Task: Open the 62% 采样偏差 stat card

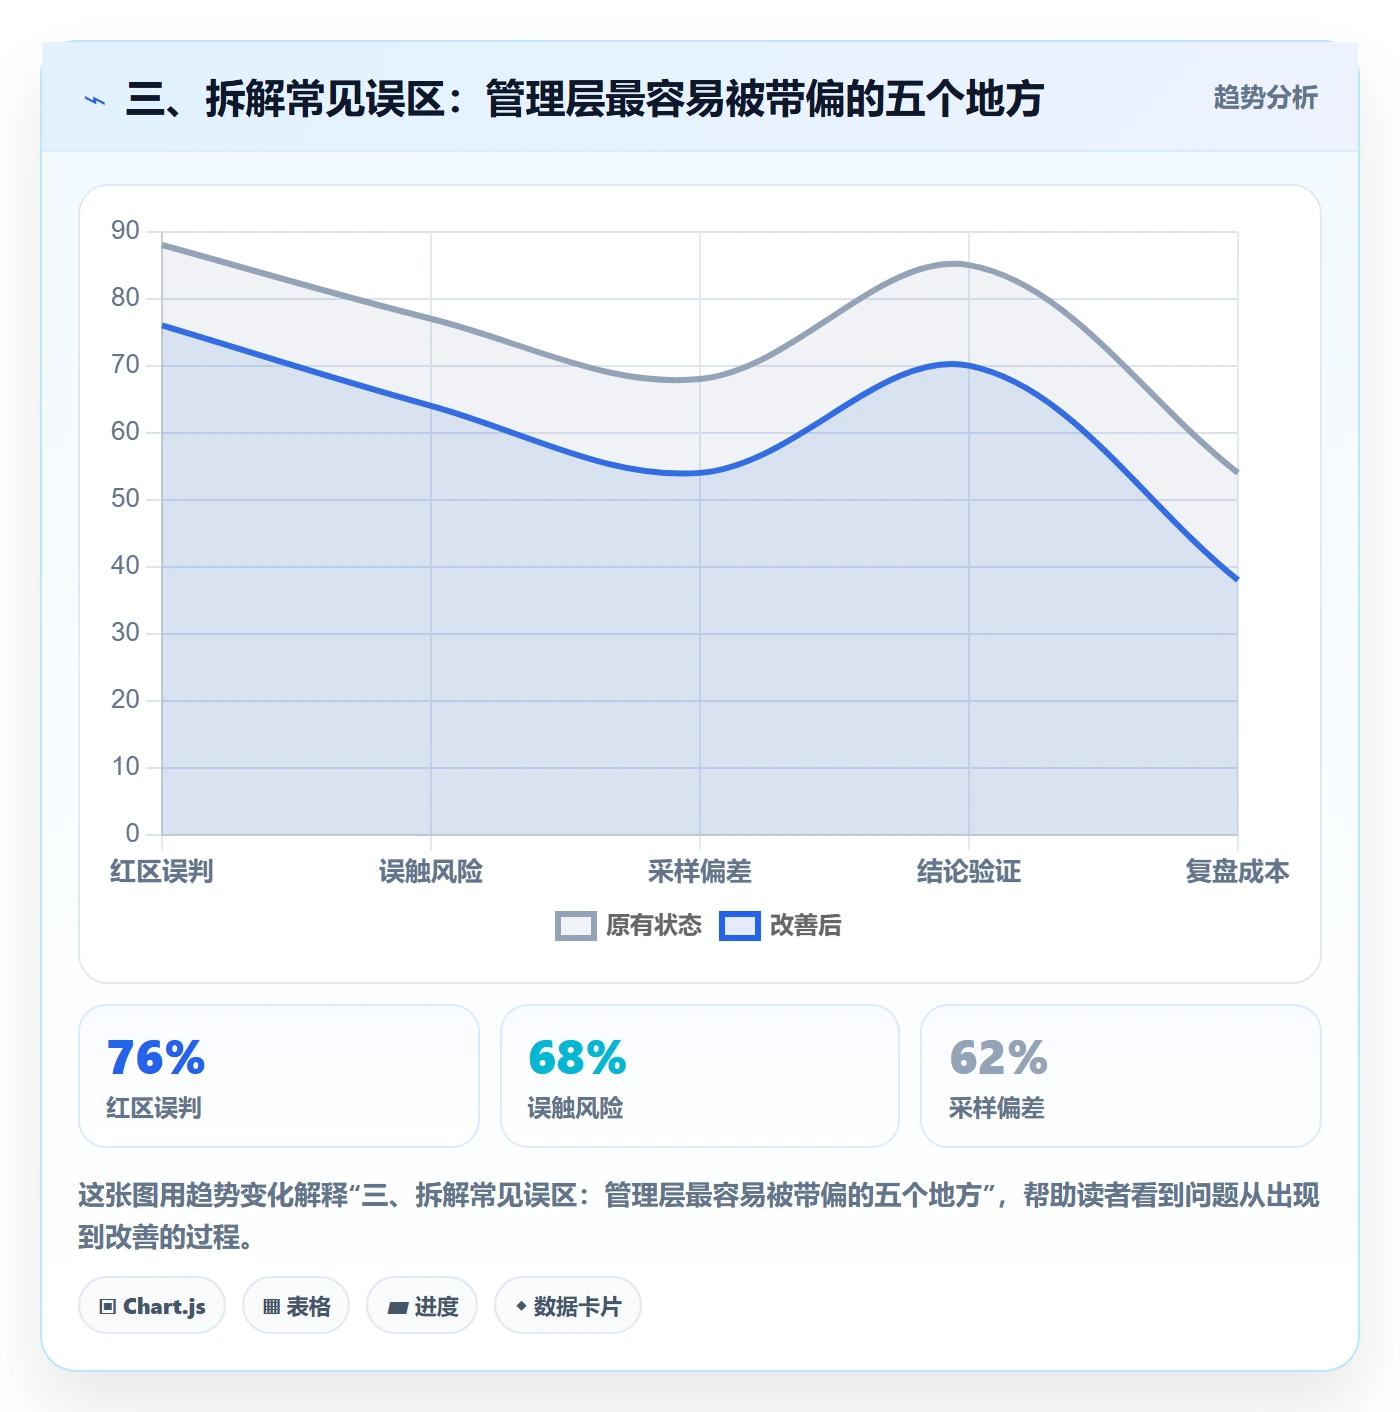Action: pos(1121,1076)
